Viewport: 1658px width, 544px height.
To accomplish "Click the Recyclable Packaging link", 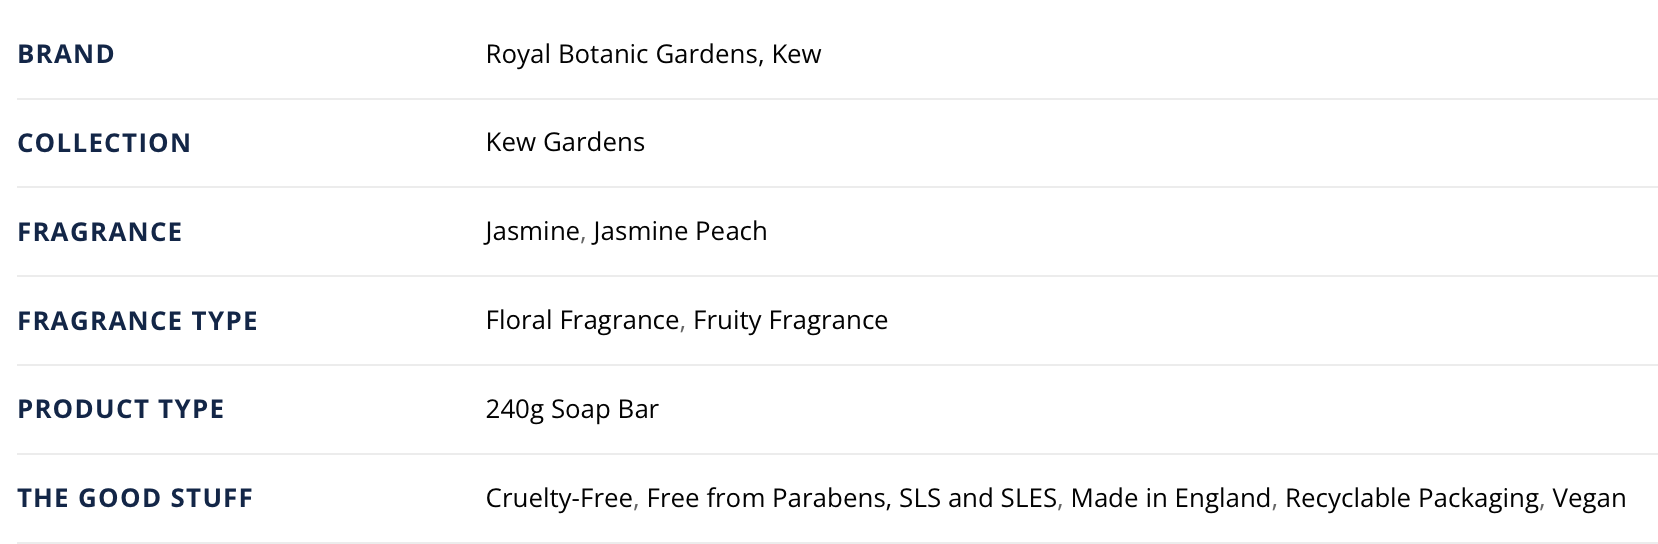I will [x=1412, y=498].
